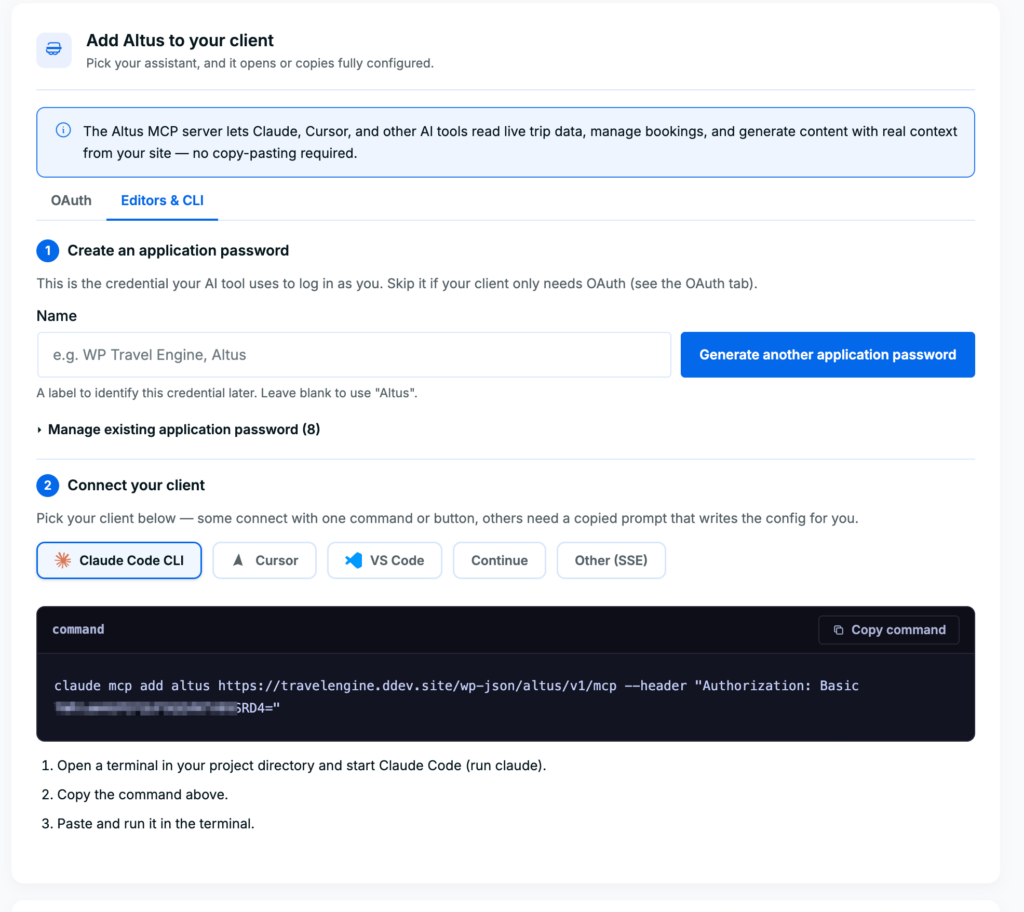1024x912 pixels.
Task: Click the claude mcp add altus command text
Action: (456, 696)
